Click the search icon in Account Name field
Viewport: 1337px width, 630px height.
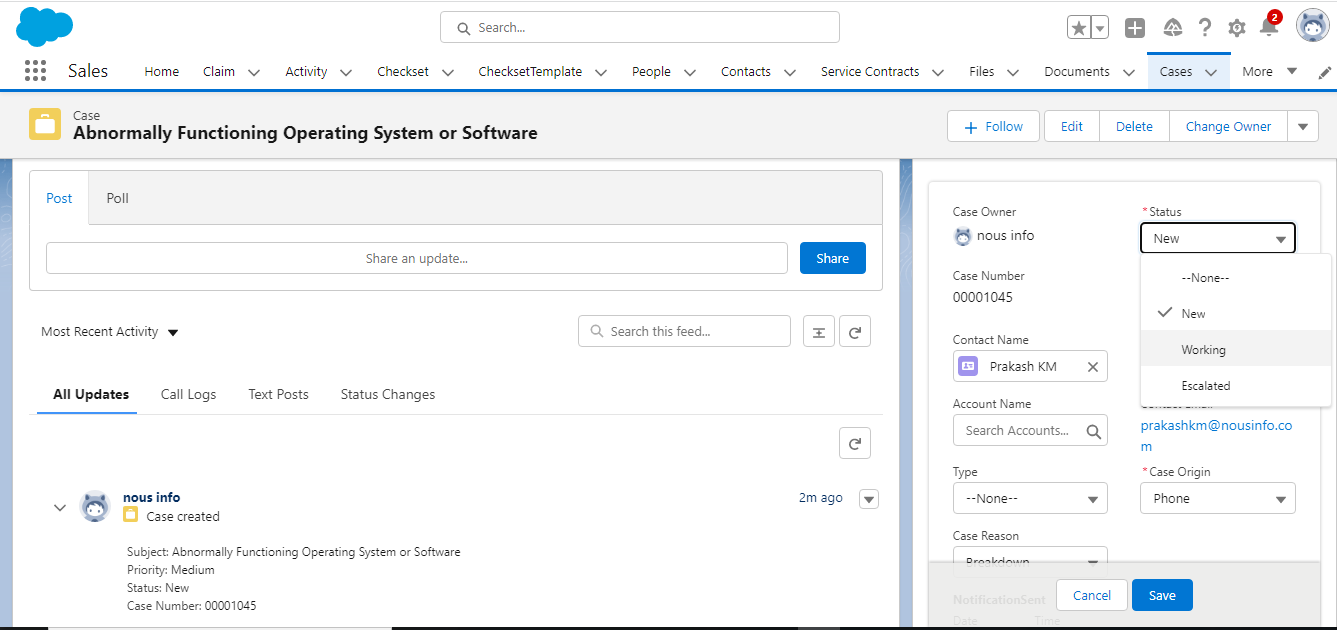(1094, 431)
